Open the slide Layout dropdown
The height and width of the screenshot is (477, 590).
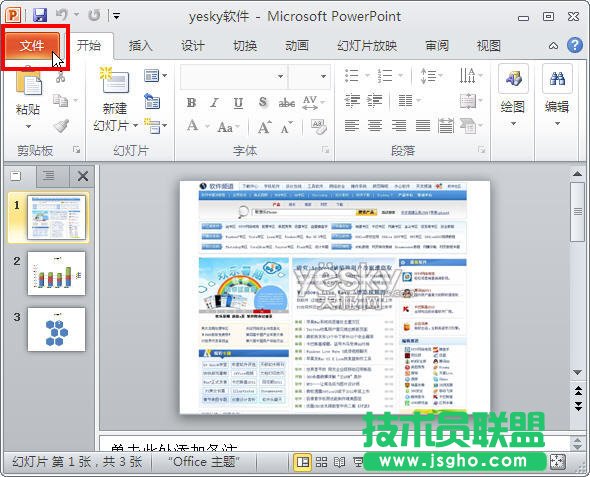(x=155, y=76)
